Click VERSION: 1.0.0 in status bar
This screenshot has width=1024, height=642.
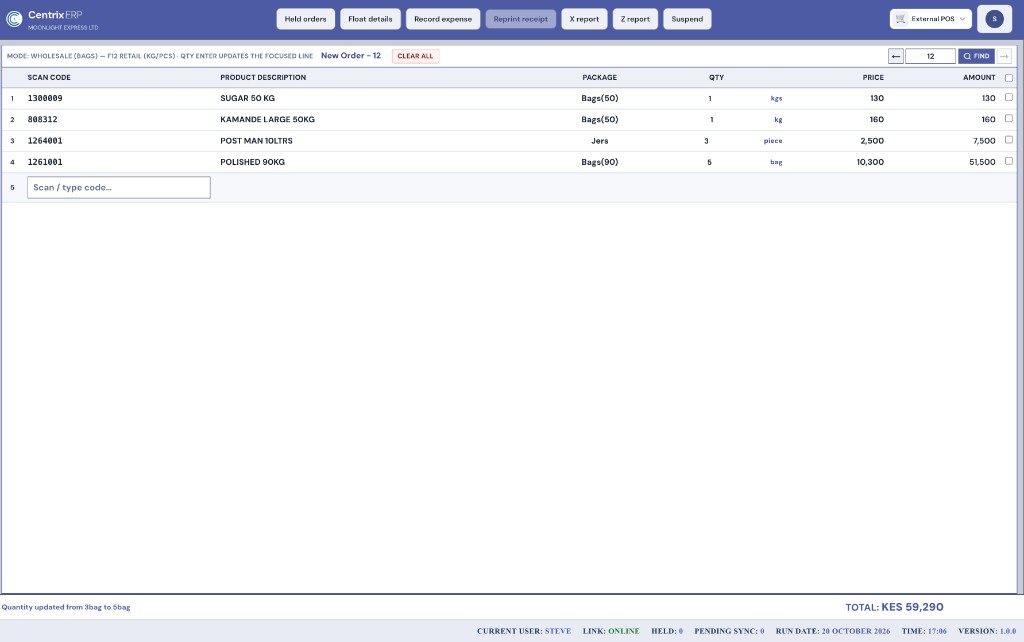(x=987, y=631)
